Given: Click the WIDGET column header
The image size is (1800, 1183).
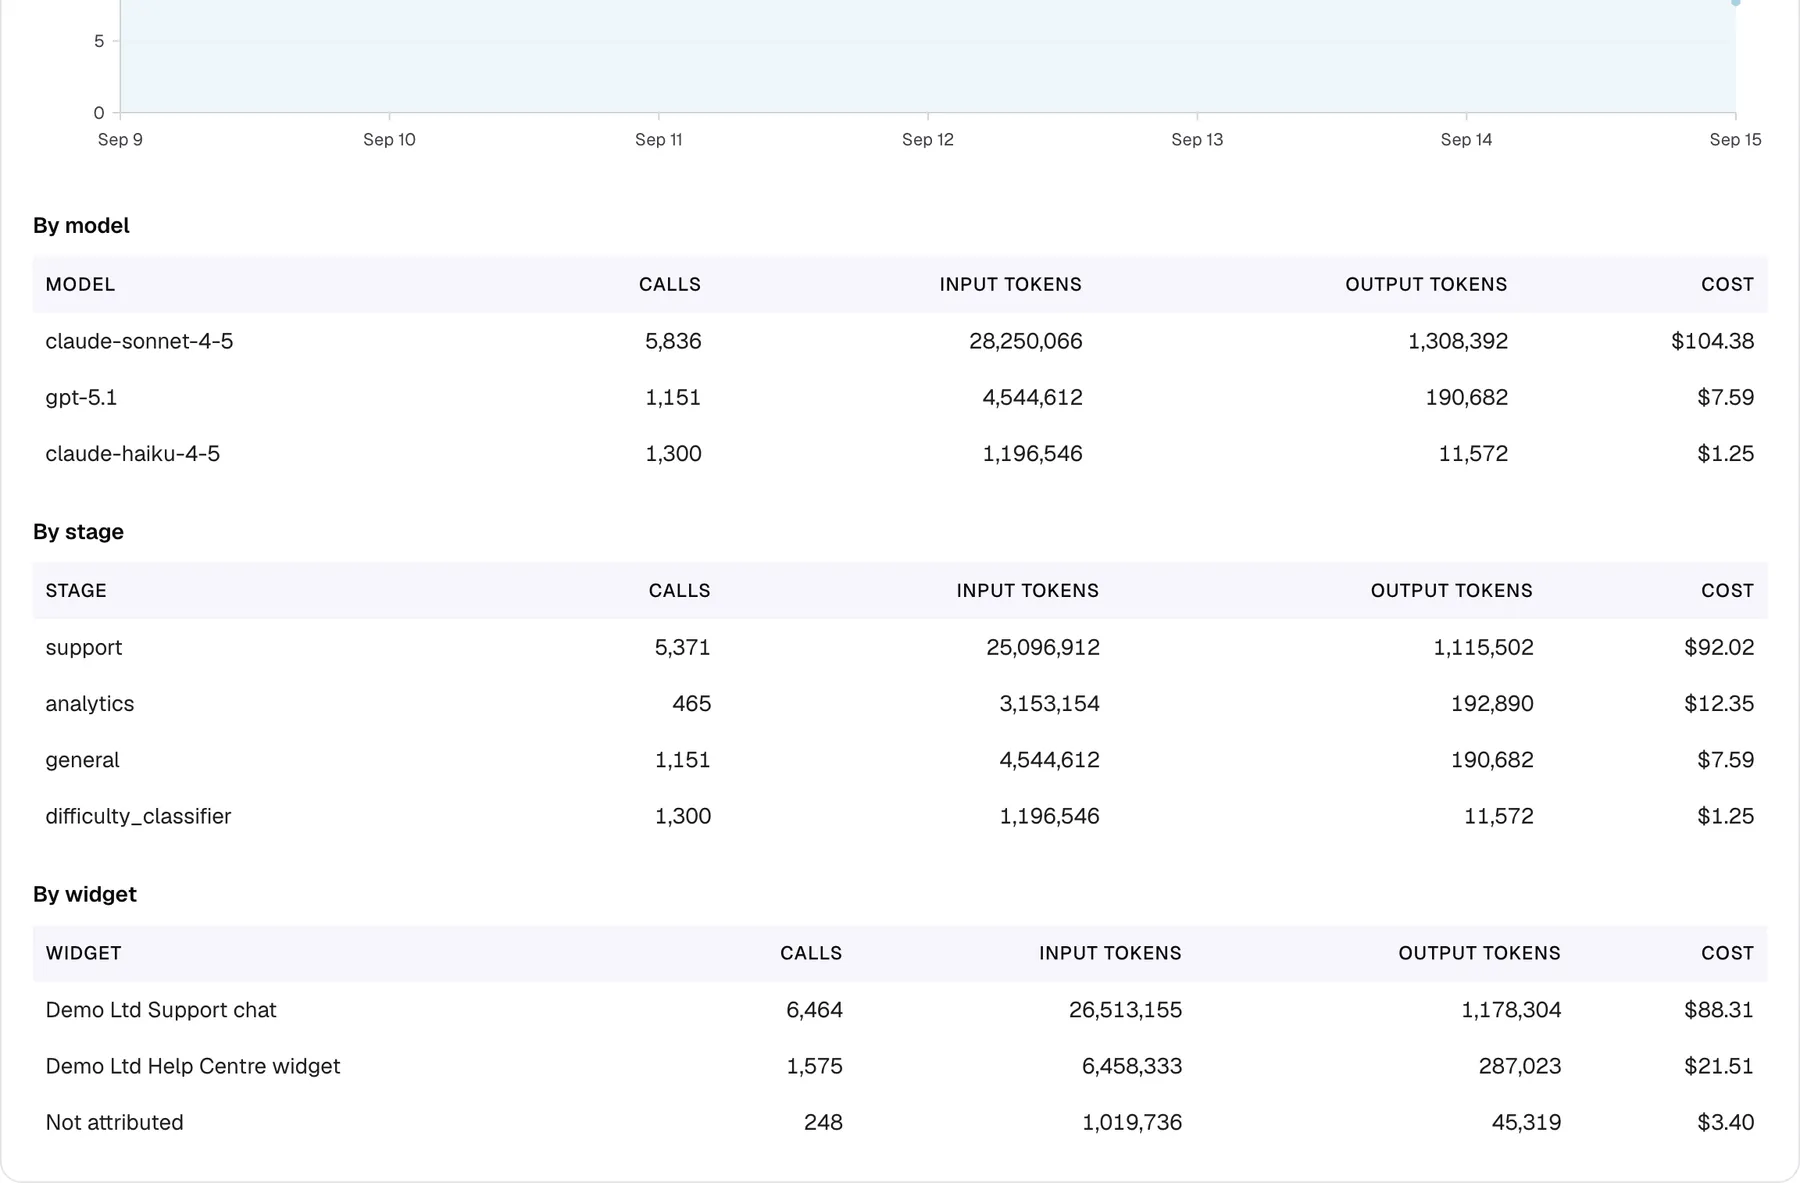Looking at the screenshot, I should coord(84,953).
